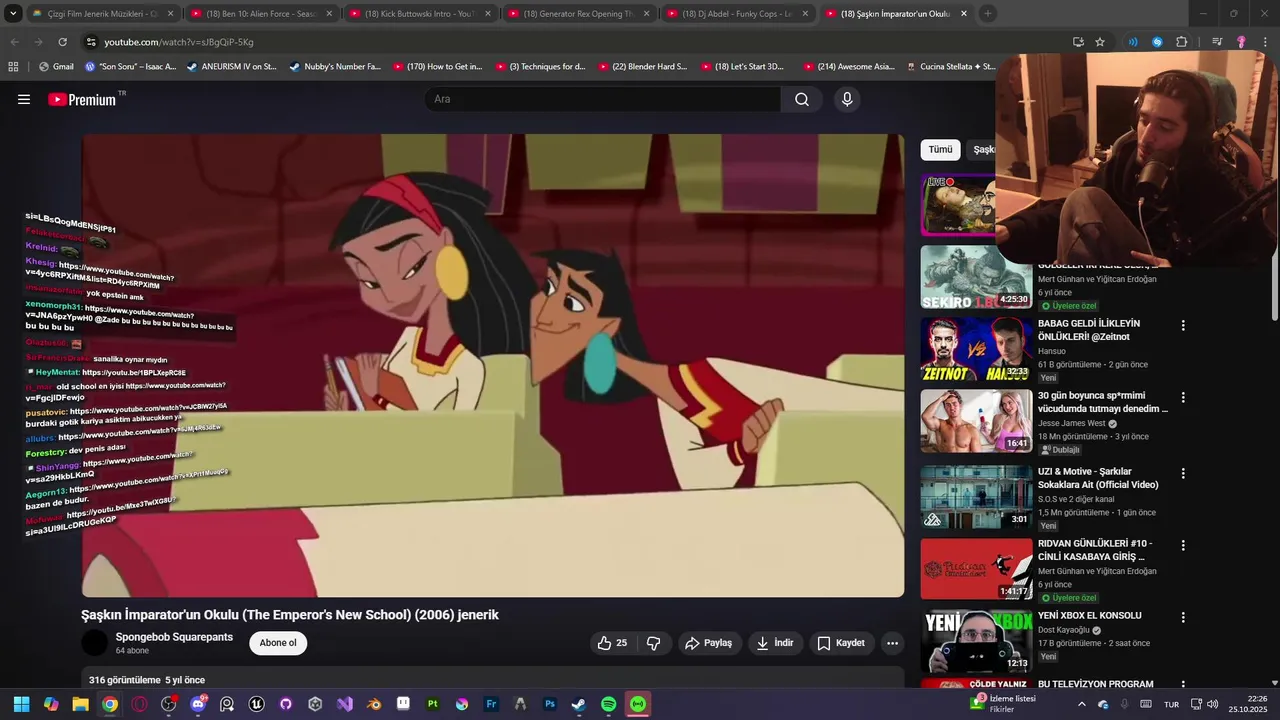Image resolution: width=1280 pixels, height=720 pixels.
Task: Open Gmail bookmark
Action: point(56,67)
